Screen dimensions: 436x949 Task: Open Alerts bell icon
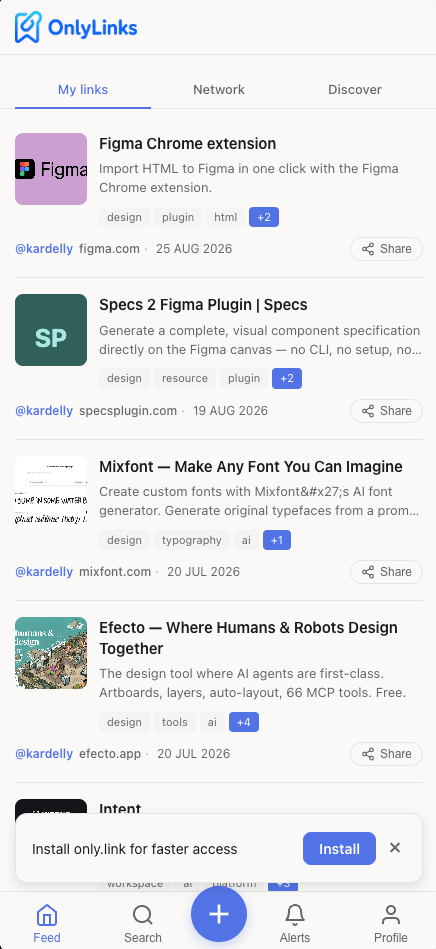tap(295, 915)
